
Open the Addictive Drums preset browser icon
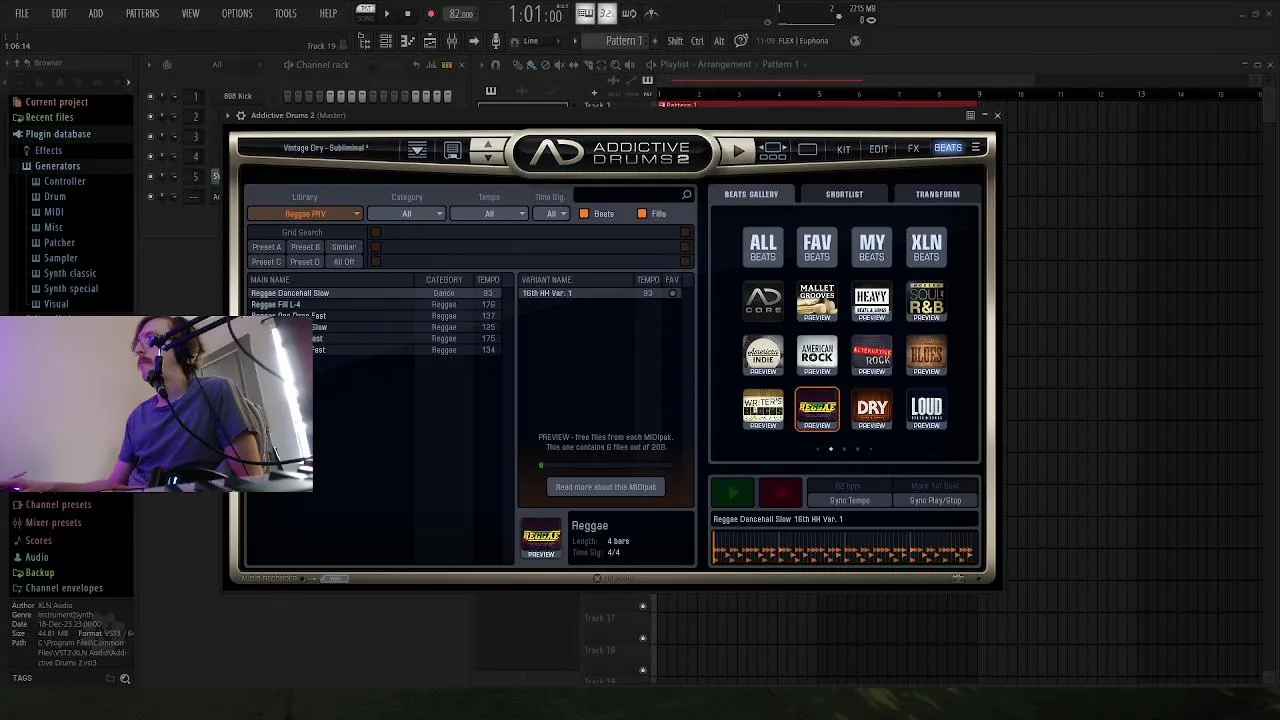click(x=417, y=150)
